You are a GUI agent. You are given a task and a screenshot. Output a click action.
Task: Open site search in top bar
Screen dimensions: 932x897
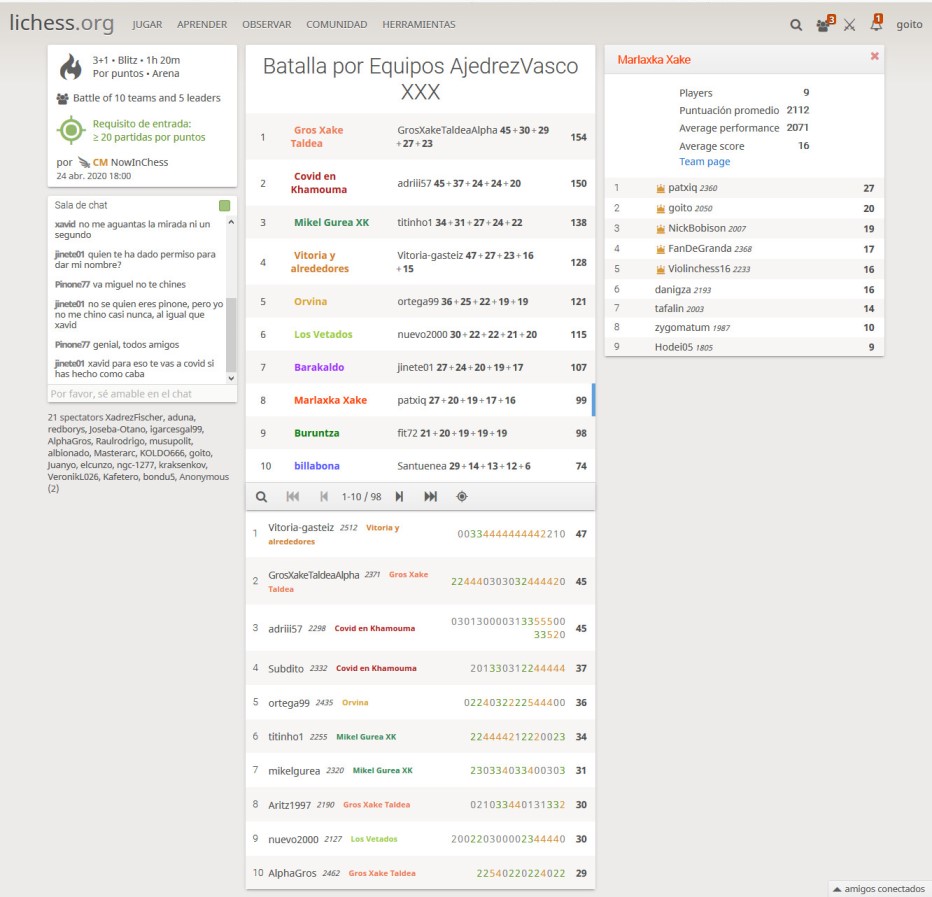(x=796, y=25)
